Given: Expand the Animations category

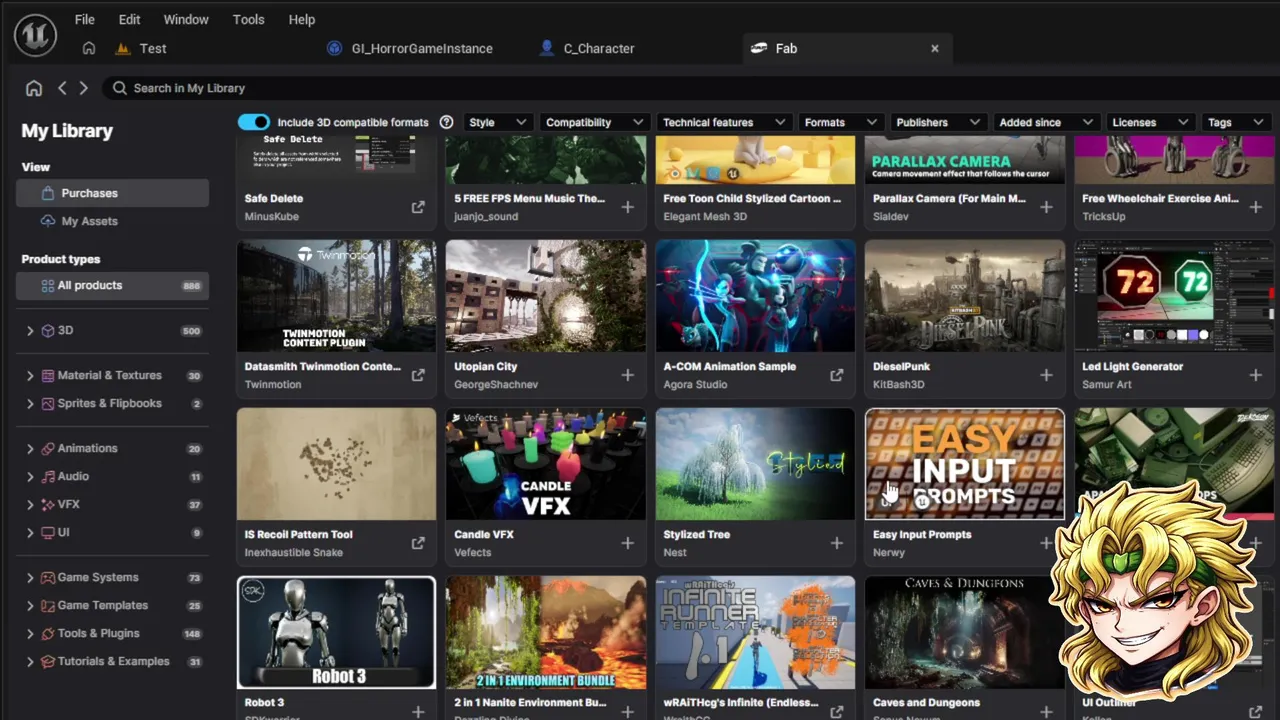Looking at the screenshot, I should coord(30,449).
